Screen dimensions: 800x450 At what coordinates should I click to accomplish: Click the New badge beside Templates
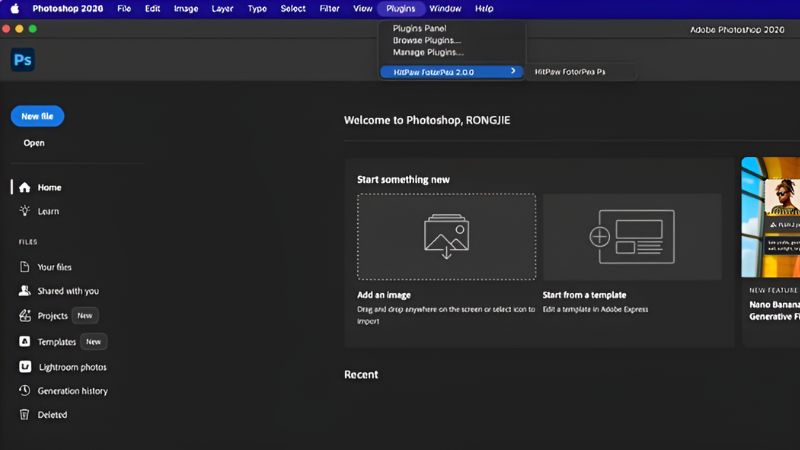coord(93,342)
